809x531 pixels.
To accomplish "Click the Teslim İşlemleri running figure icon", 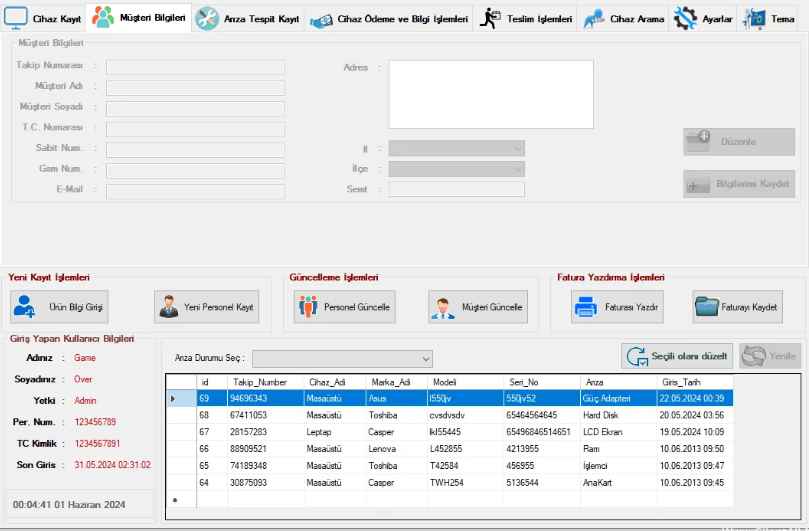I will tap(490, 19).
